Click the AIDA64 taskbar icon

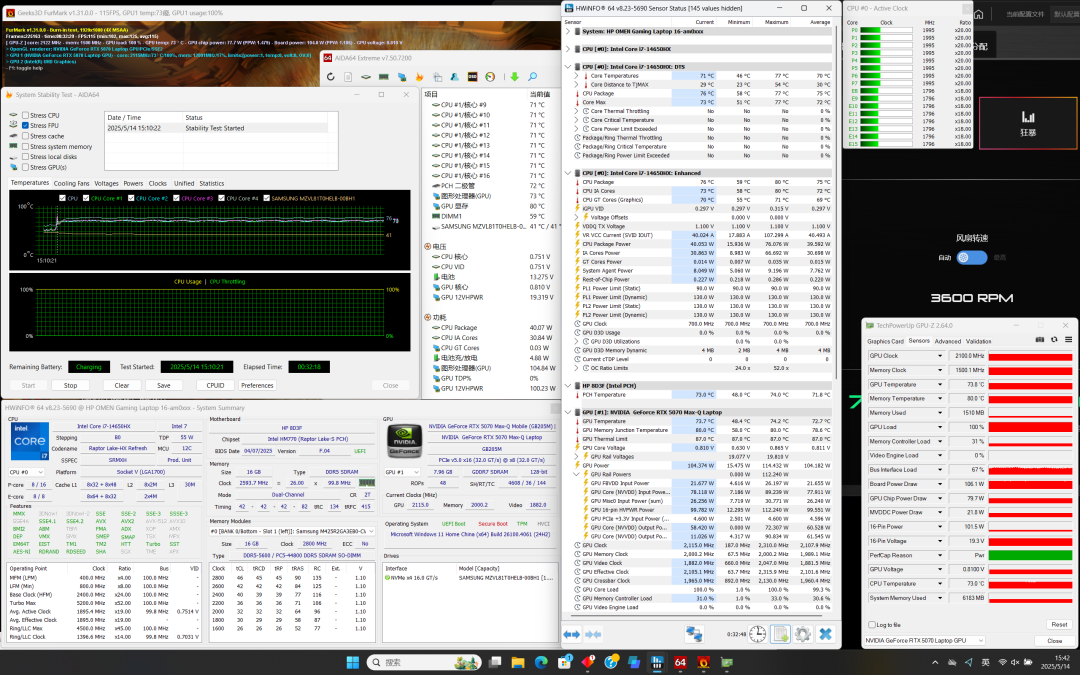tap(681, 663)
